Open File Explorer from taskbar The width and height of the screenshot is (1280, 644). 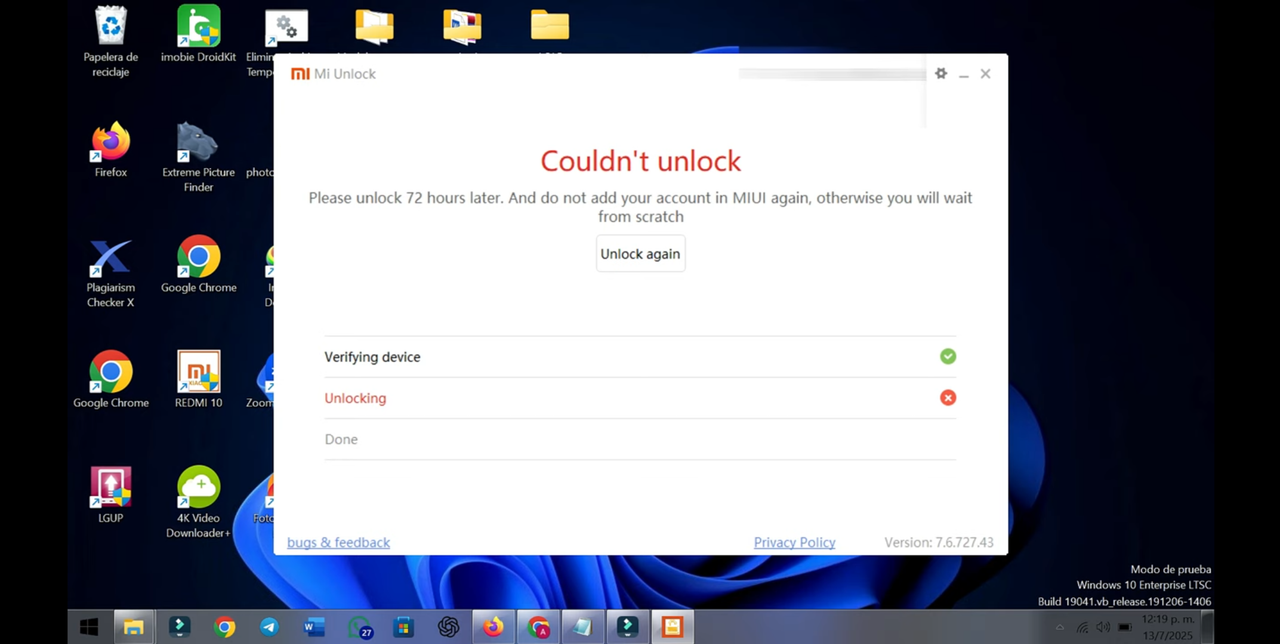[134, 627]
